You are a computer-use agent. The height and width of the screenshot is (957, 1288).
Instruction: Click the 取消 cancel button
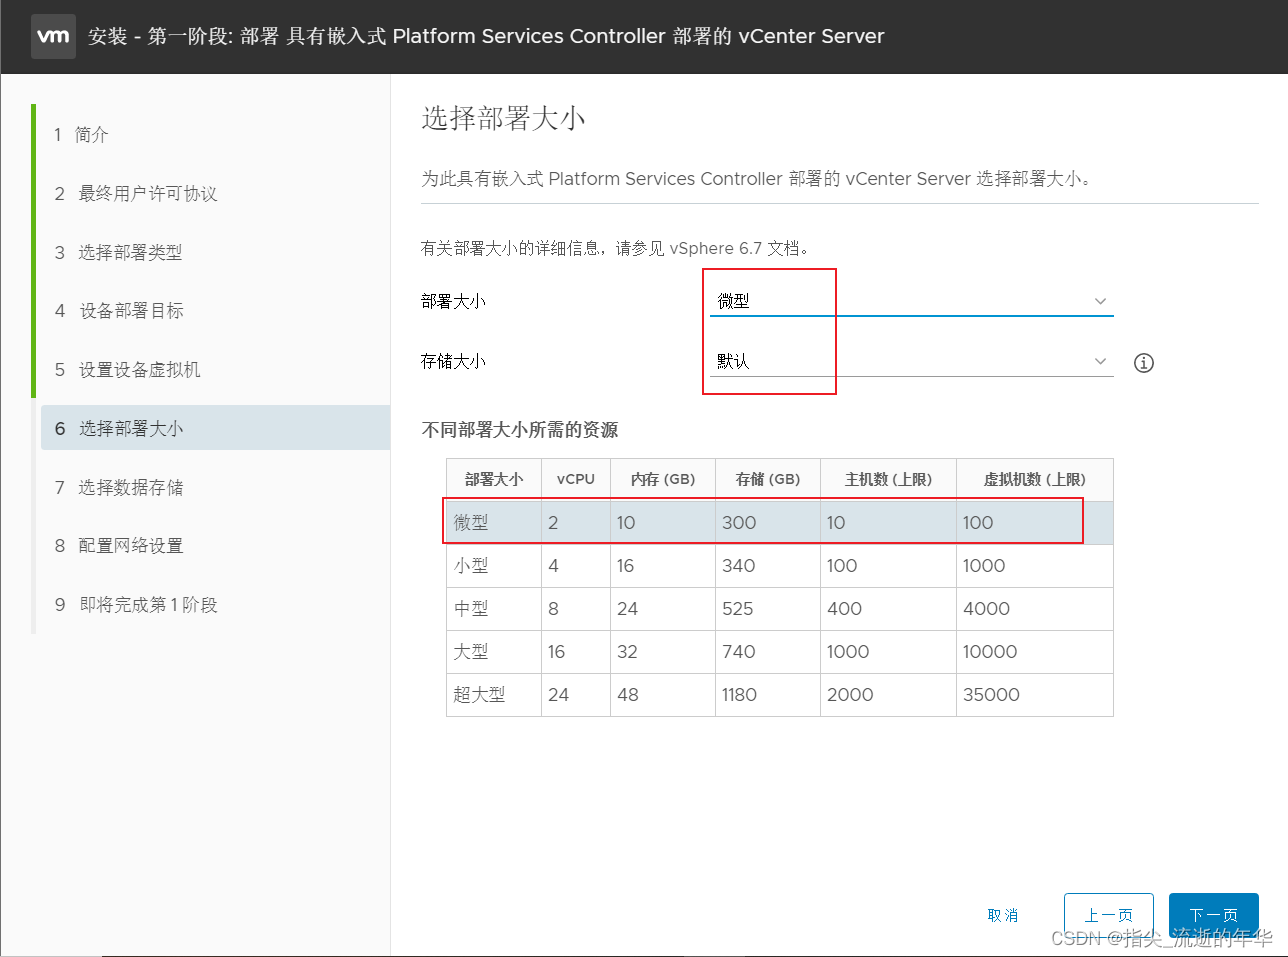[1002, 915]
